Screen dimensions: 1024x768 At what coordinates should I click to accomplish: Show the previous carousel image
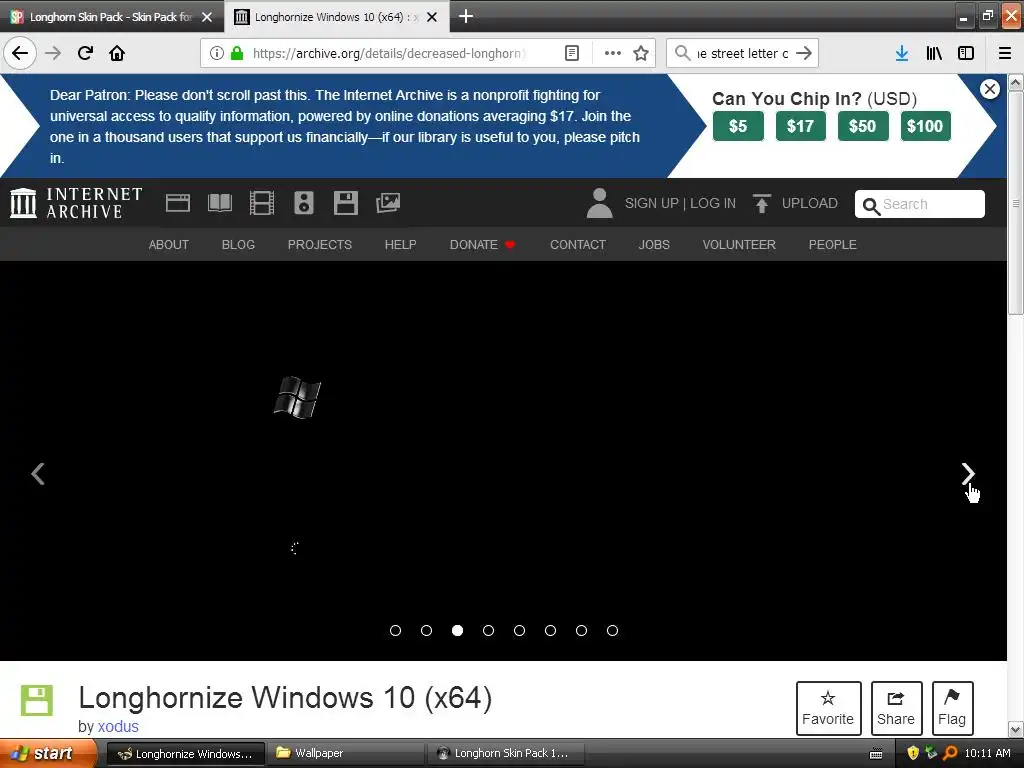click(38, 473)
